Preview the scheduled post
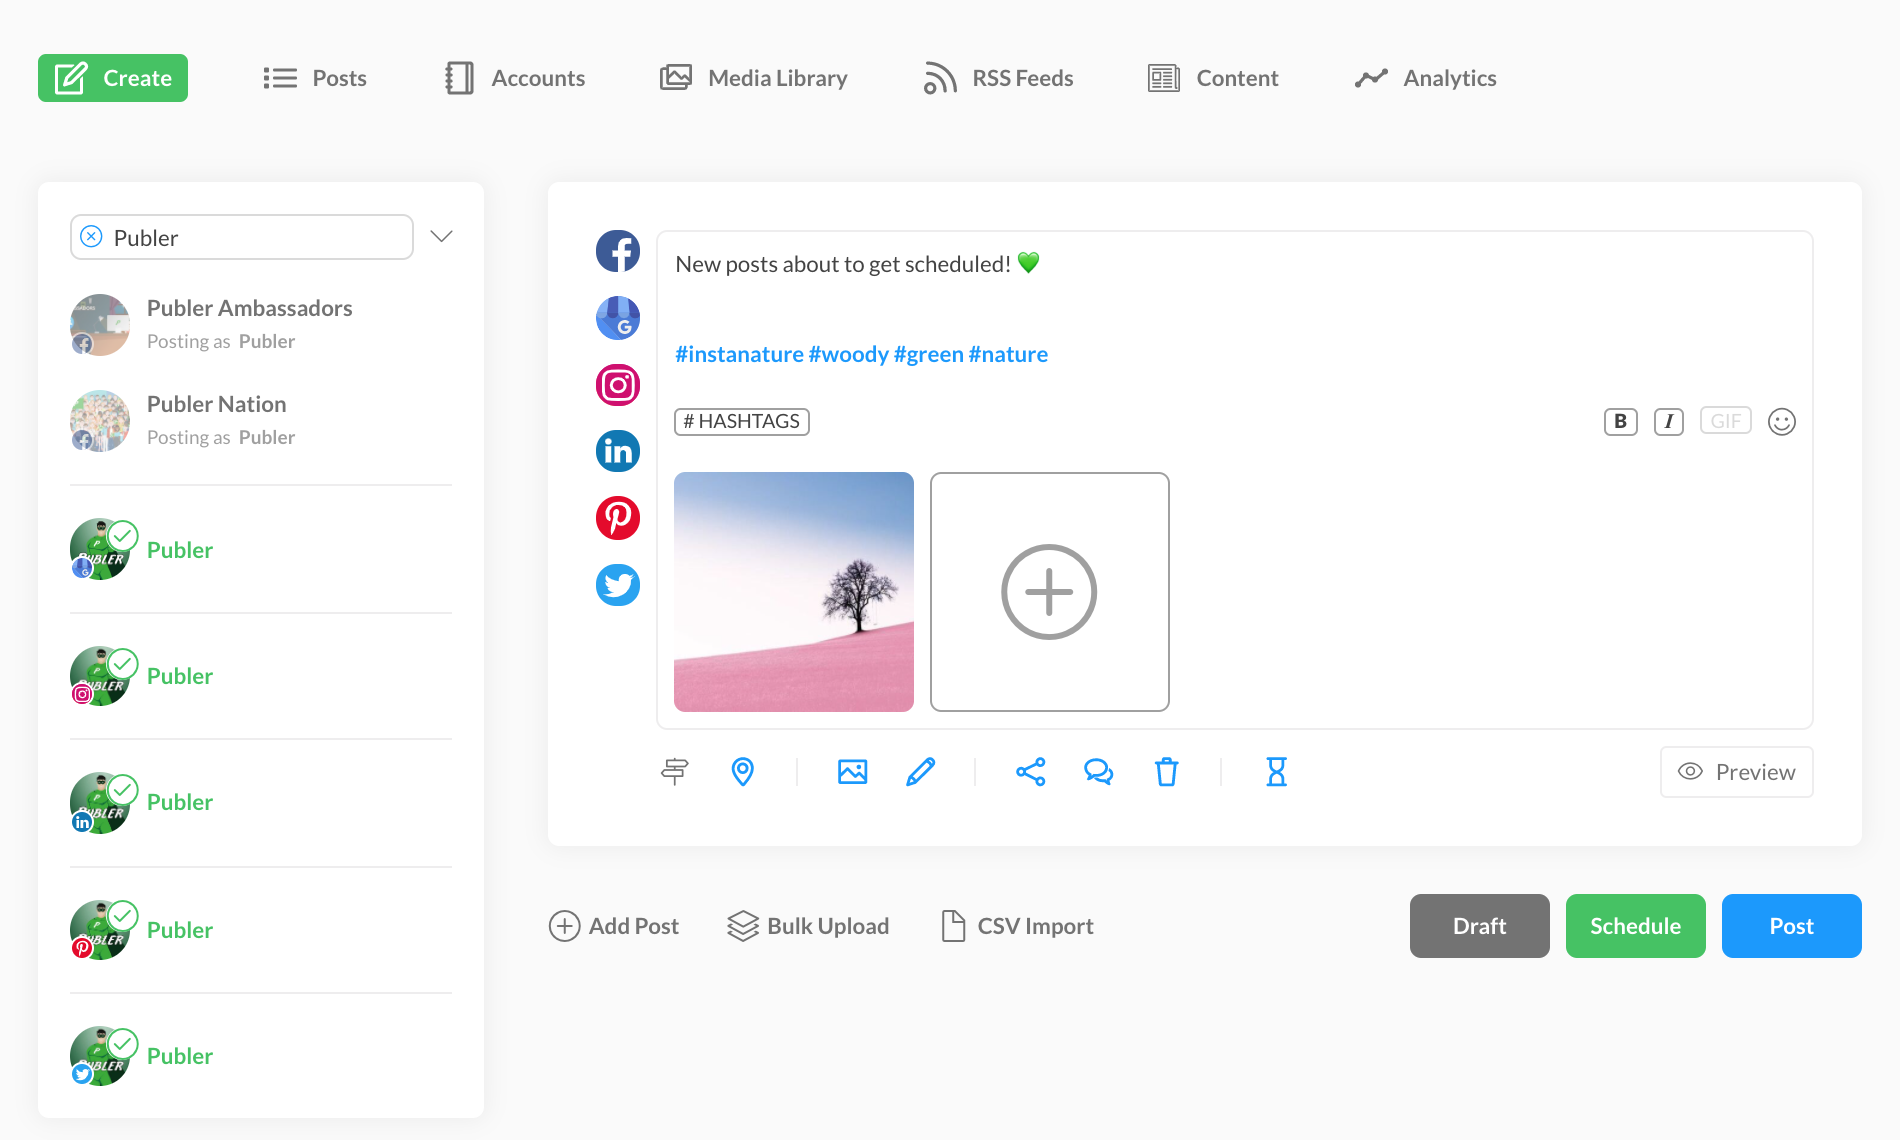Screen dimensions: 1900x1140 (1736, 771)
